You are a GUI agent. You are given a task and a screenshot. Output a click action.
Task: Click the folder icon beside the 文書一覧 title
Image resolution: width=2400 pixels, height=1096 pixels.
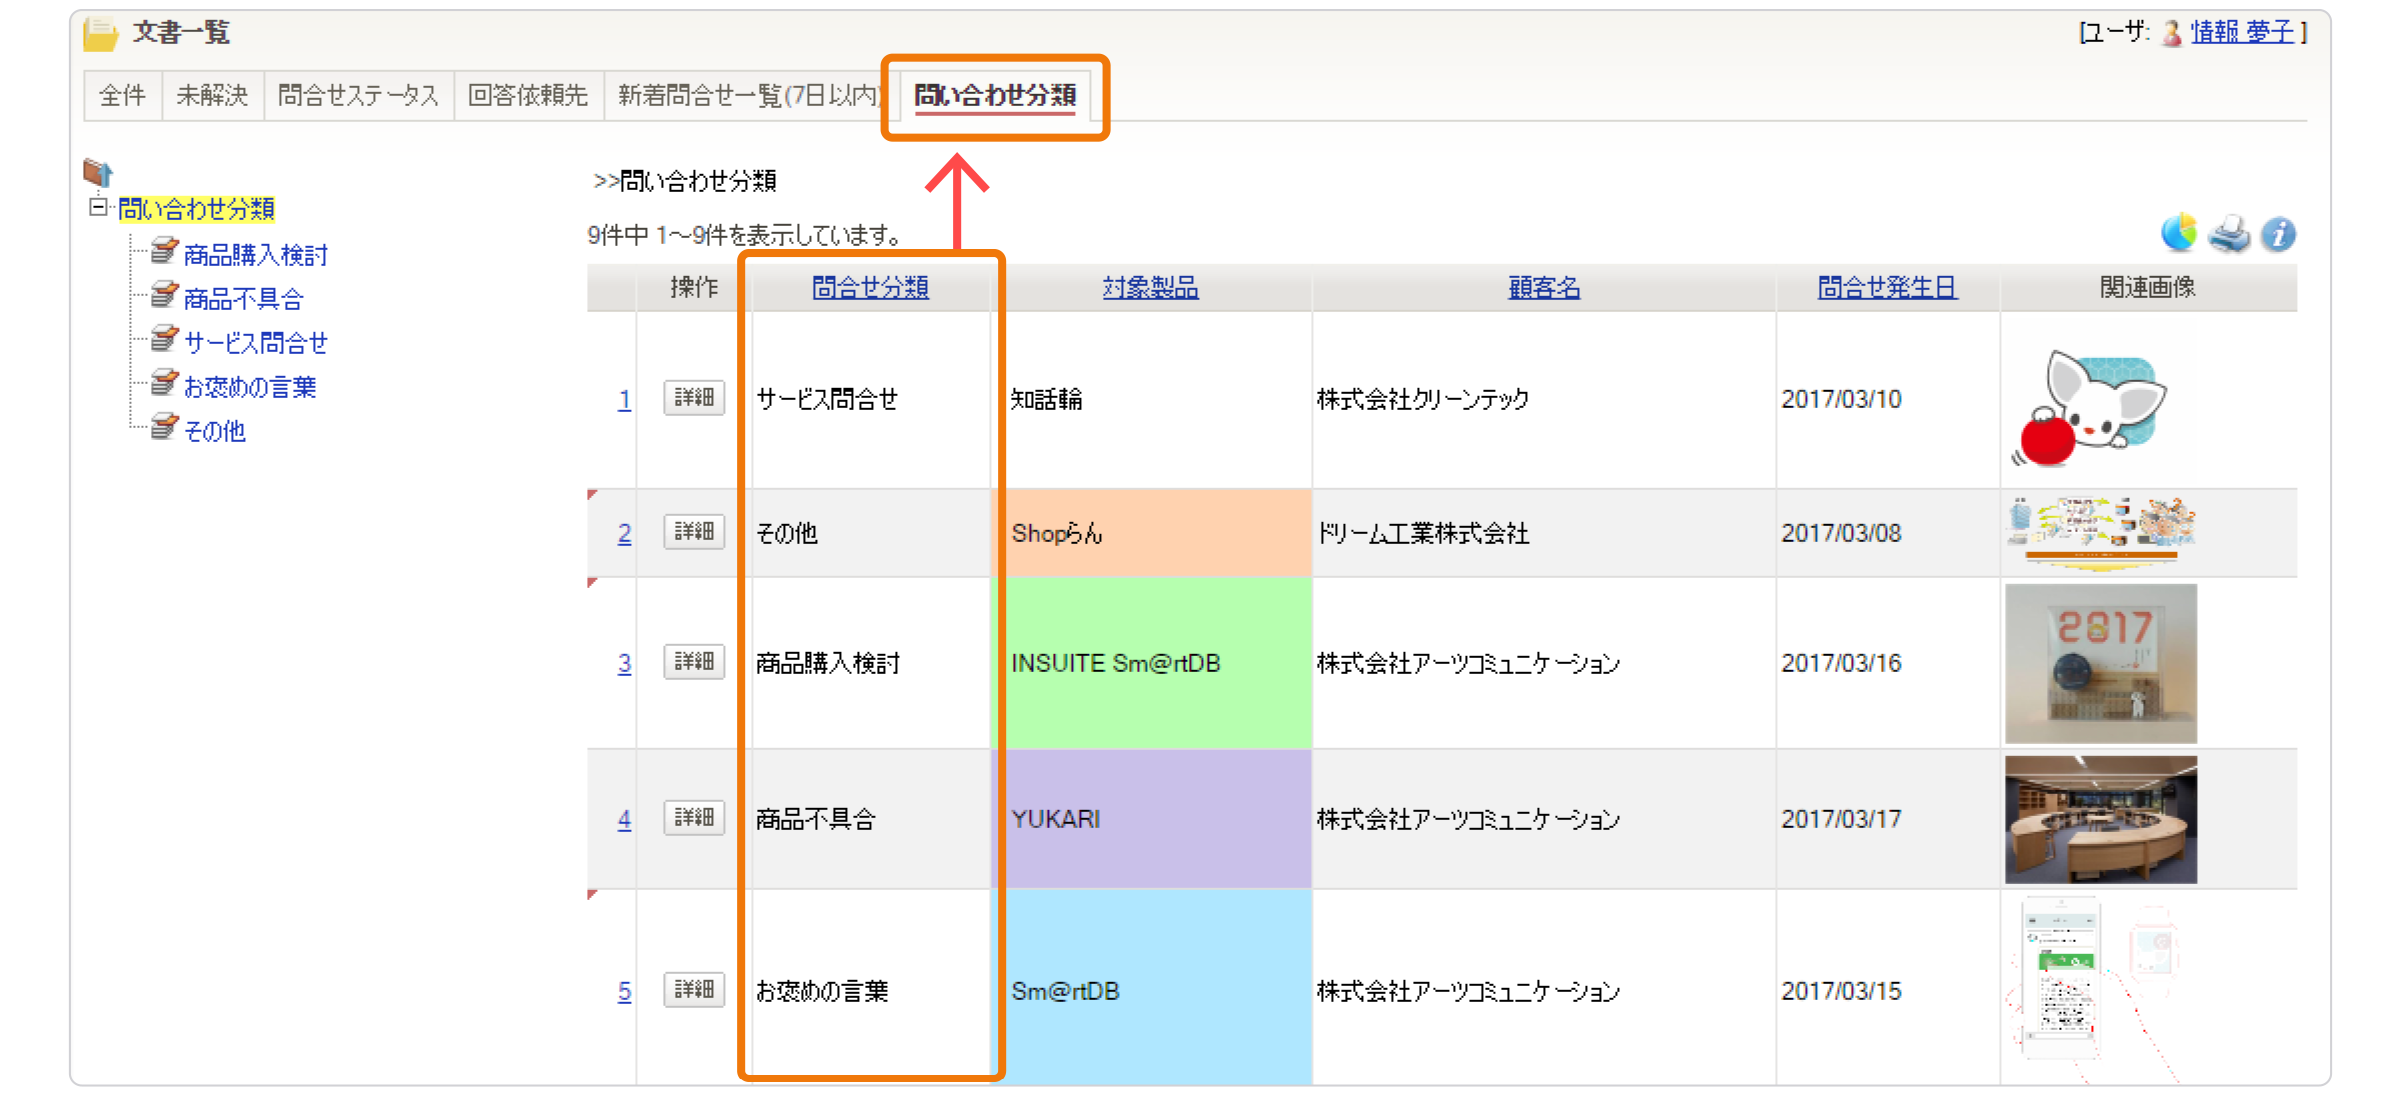tap(101, 31)
